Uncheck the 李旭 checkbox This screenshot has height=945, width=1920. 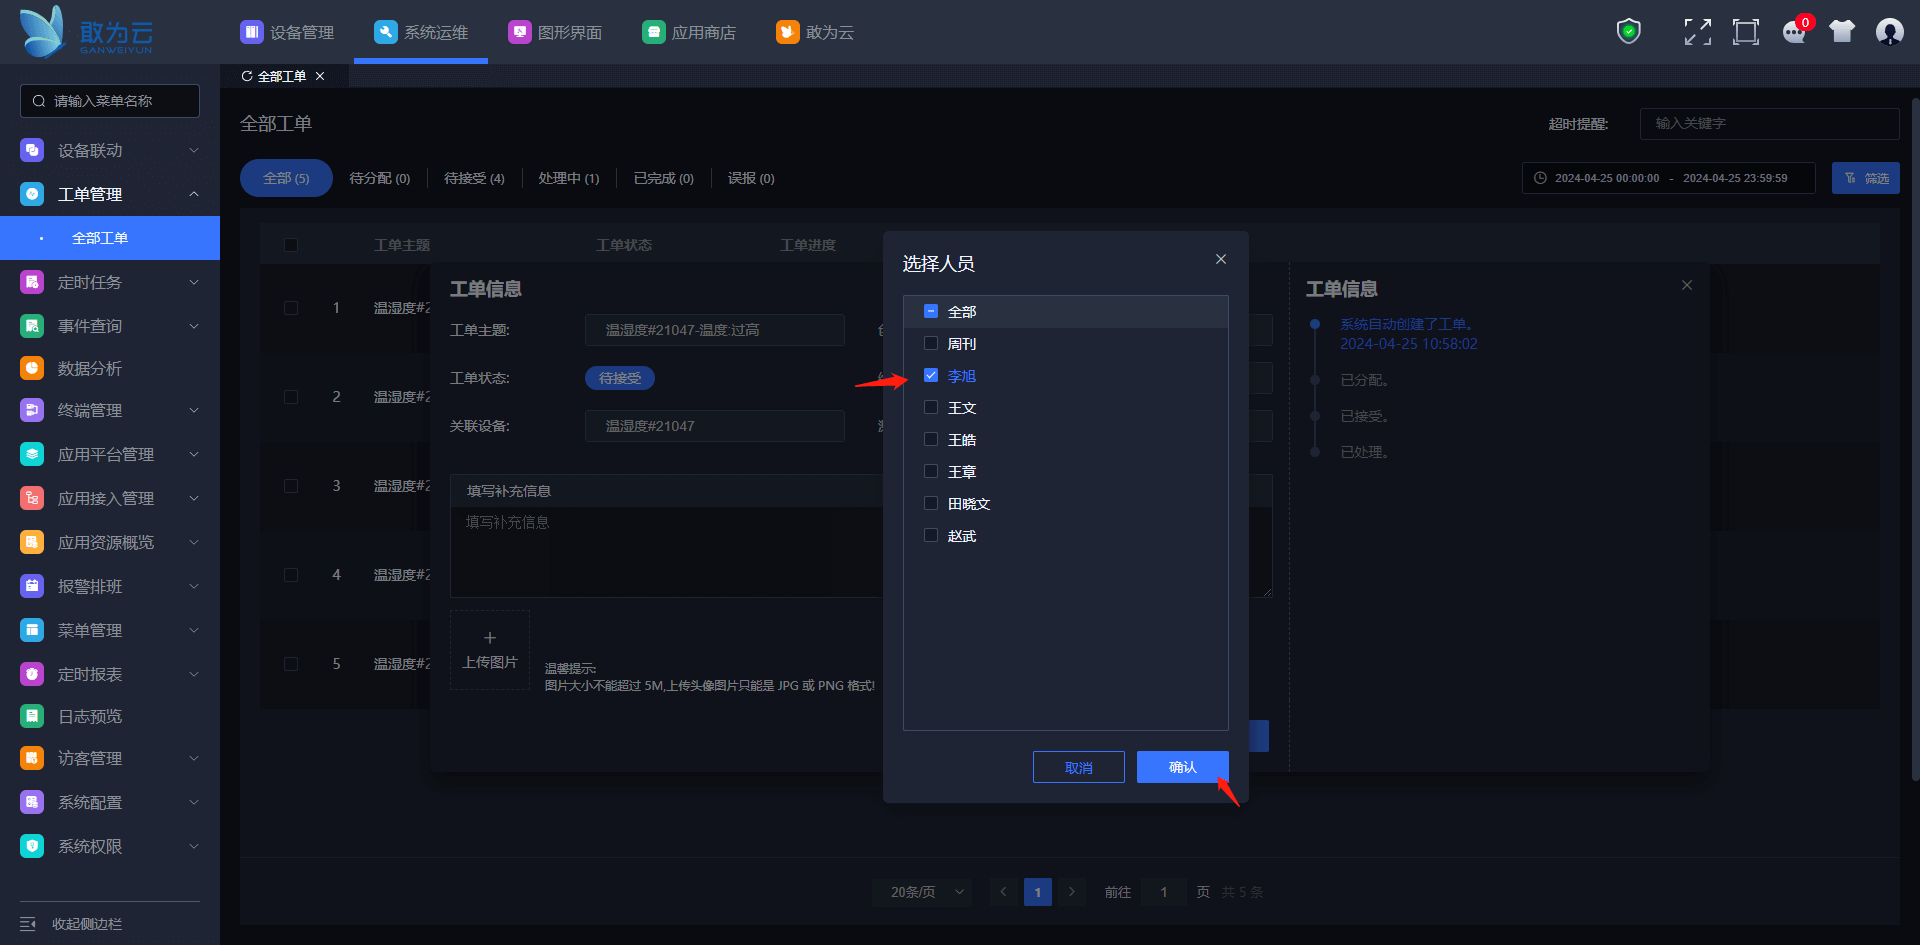(x=931, y=376)
